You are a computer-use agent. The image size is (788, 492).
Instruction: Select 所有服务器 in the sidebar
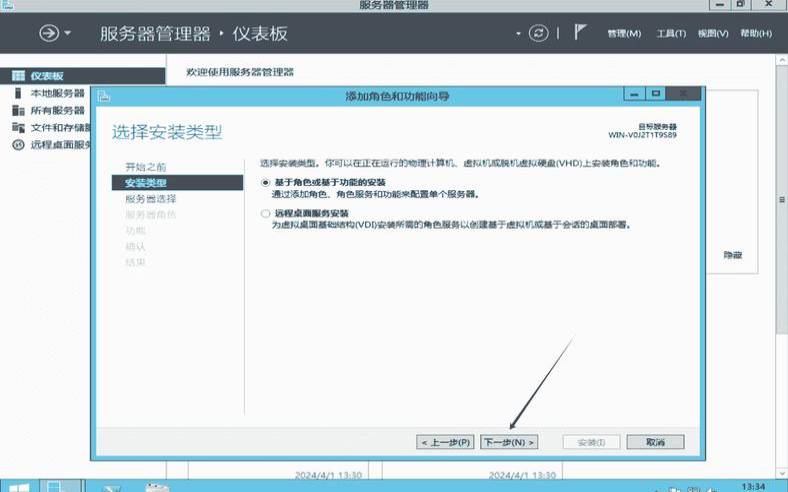57,111
